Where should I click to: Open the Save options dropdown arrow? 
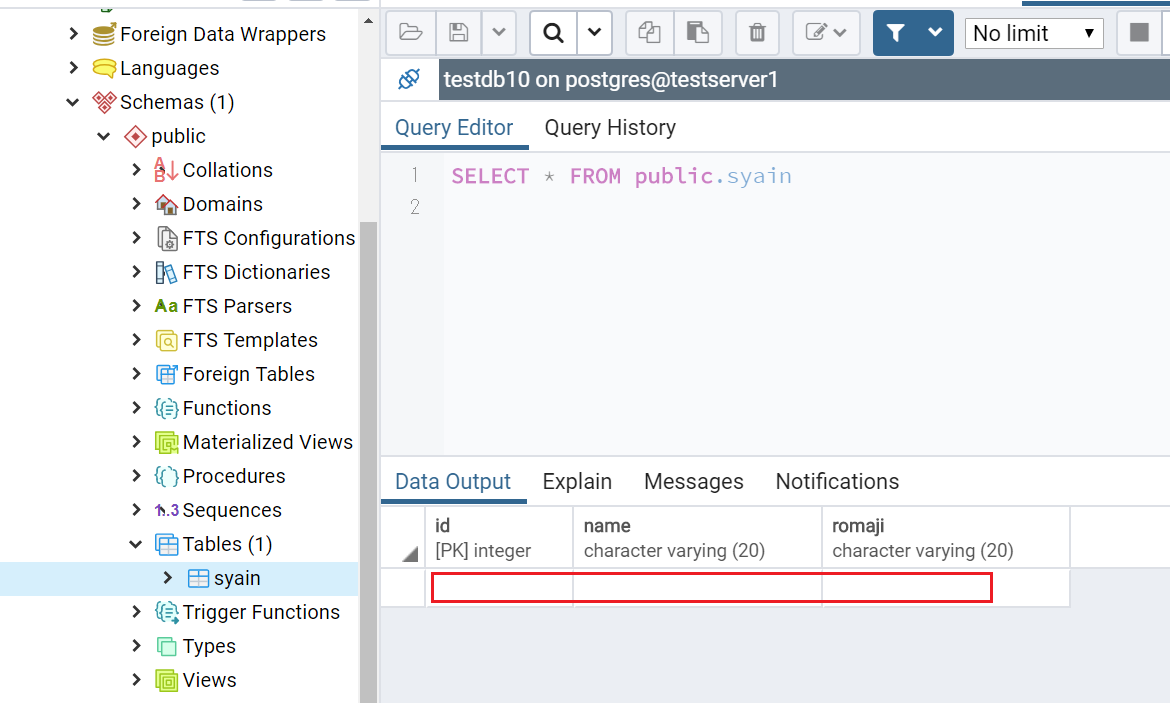[498, 32]
